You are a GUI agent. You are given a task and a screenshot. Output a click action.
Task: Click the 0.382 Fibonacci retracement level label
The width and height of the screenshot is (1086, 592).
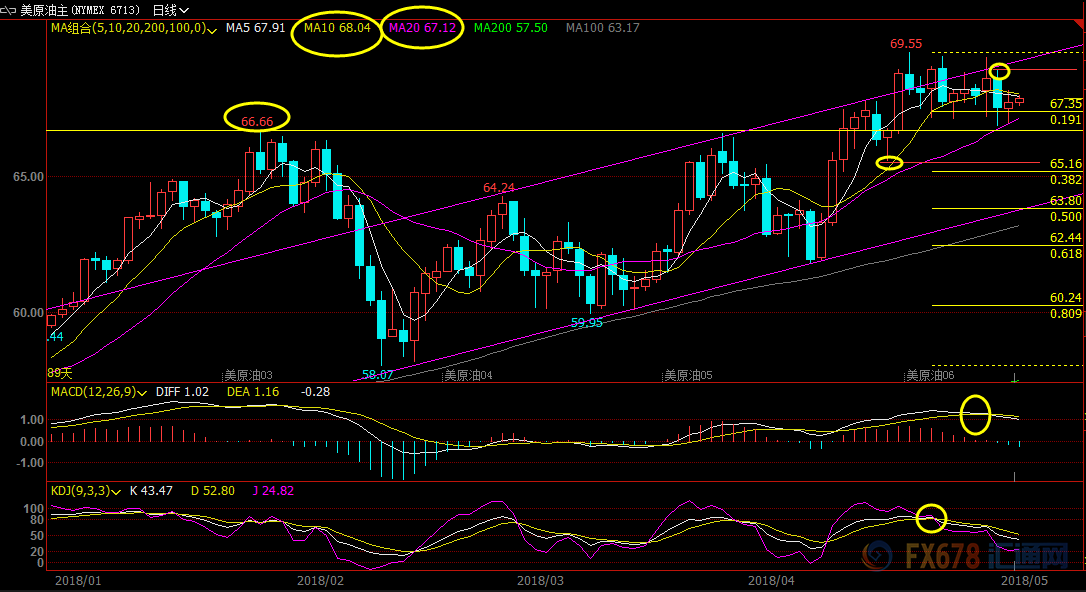(x=1065, y=180)
